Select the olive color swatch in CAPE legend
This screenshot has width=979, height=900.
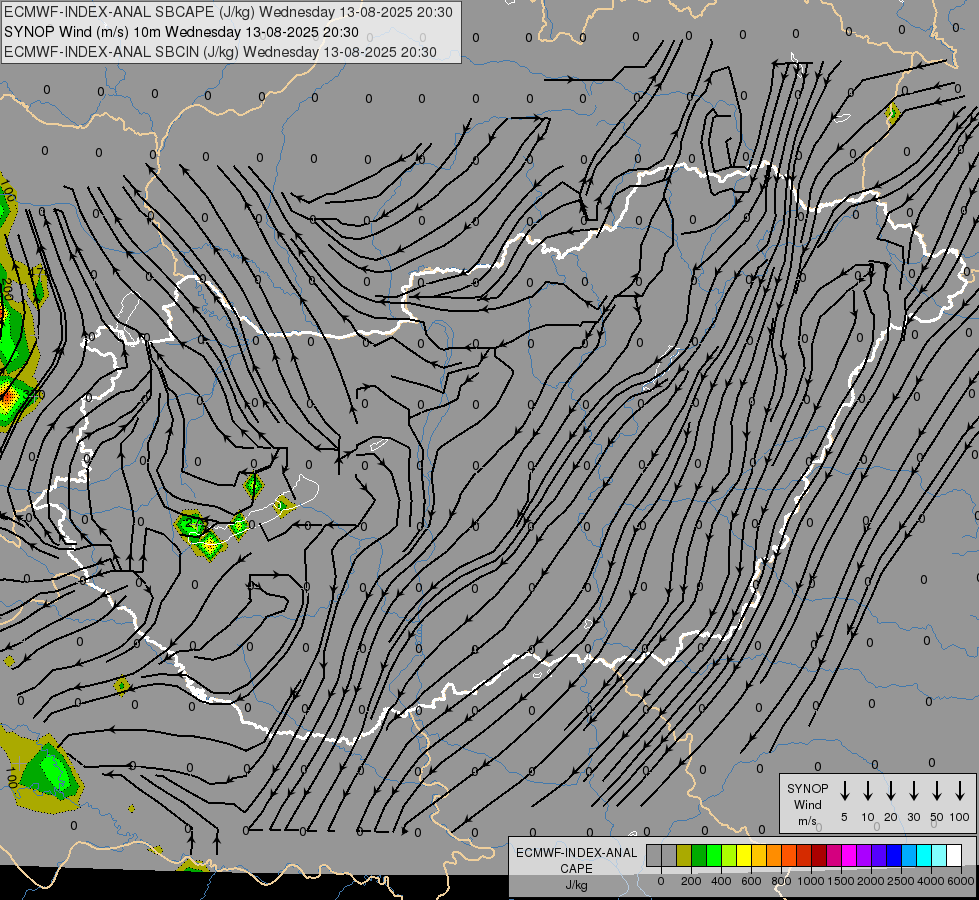684,855
